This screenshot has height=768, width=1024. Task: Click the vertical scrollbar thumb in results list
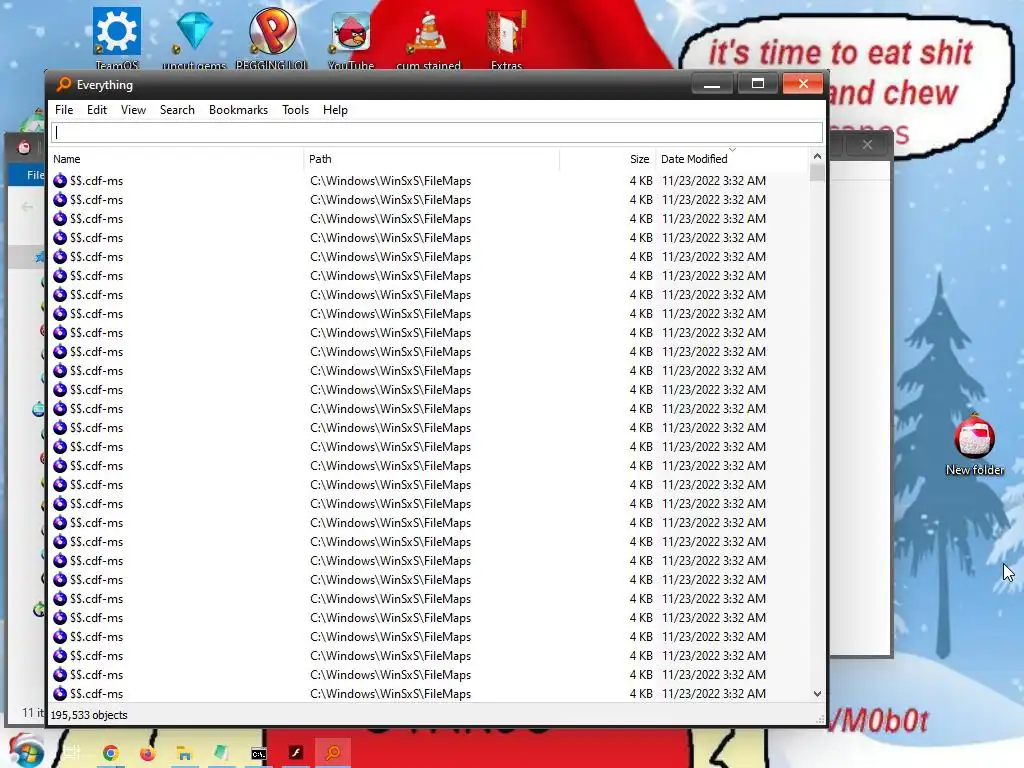coord(817,172)
